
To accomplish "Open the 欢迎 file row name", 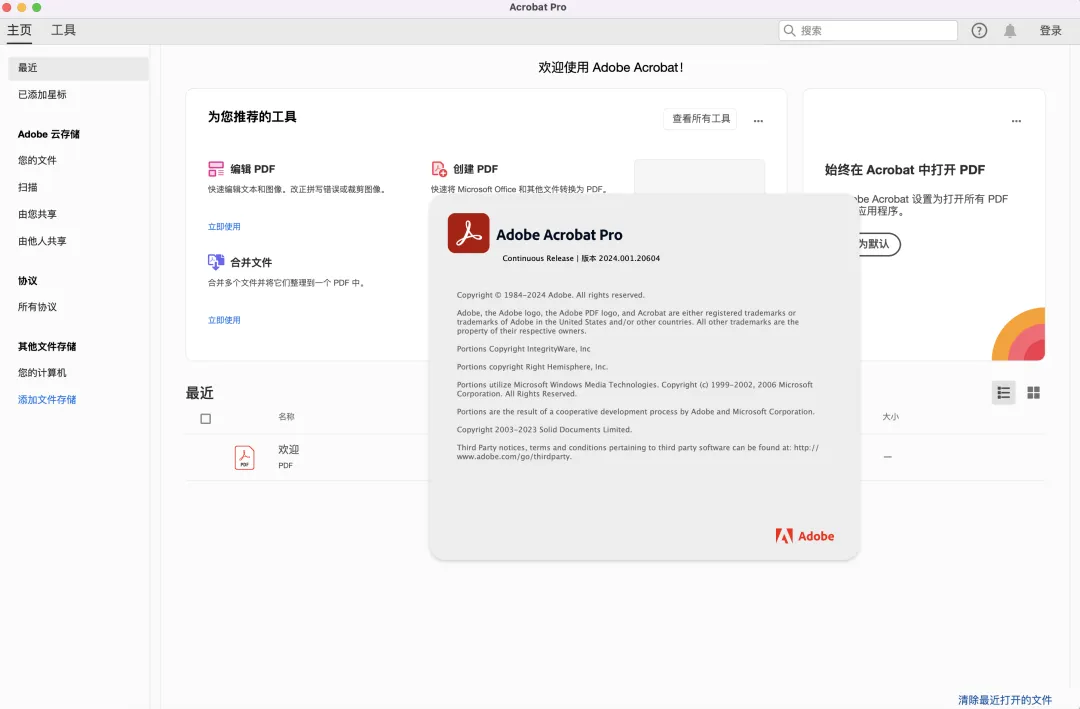I will (289, 449).
